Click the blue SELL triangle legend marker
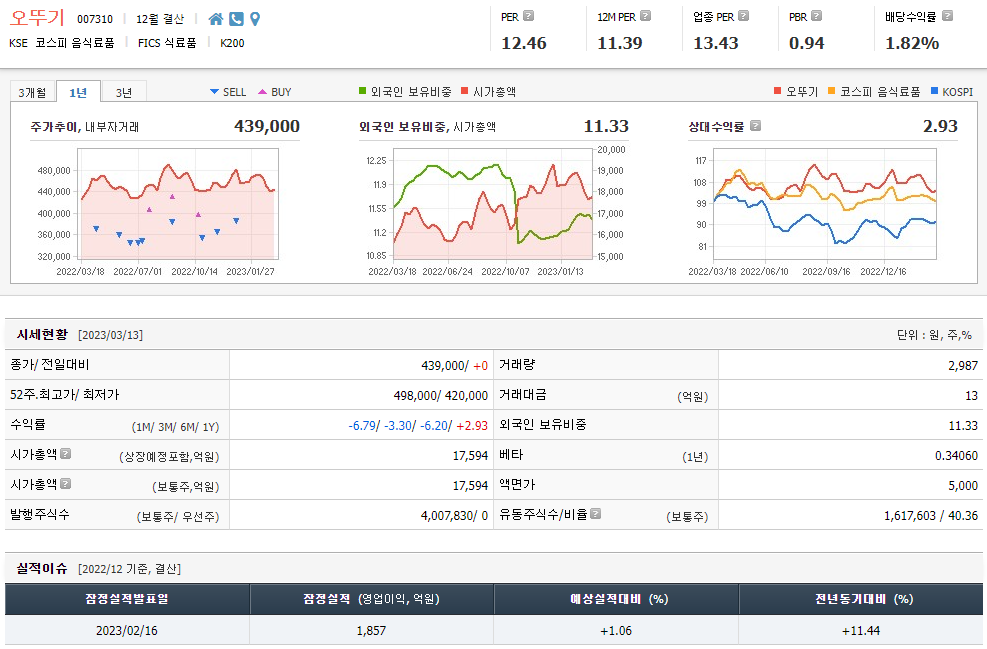 tap(214, 92)
